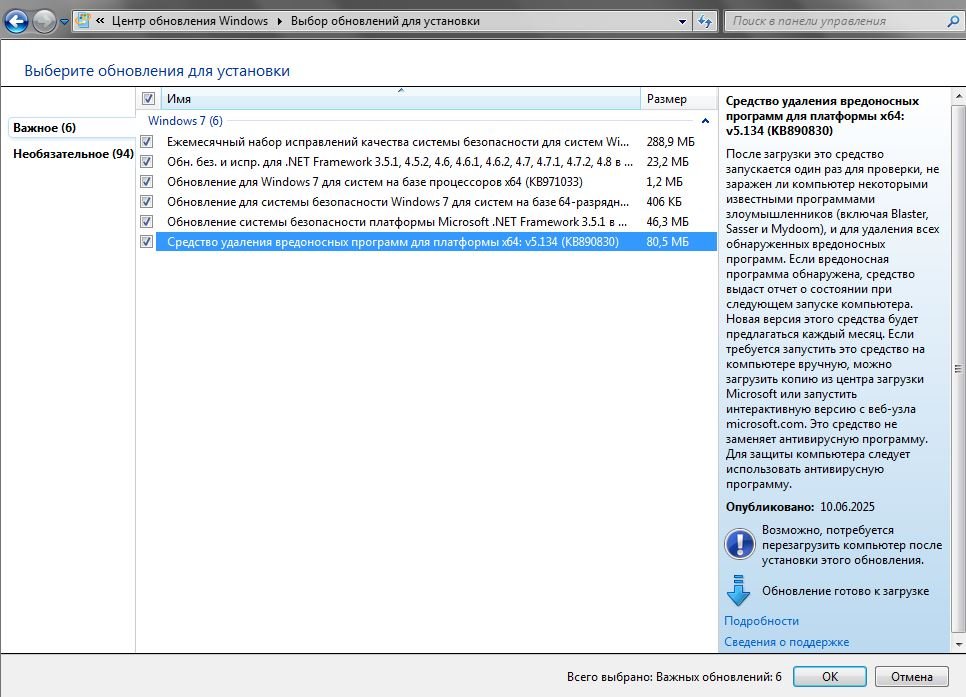Go back with the blue Back arrow
The image size is (966, 697).
click(x=16, y=22)
